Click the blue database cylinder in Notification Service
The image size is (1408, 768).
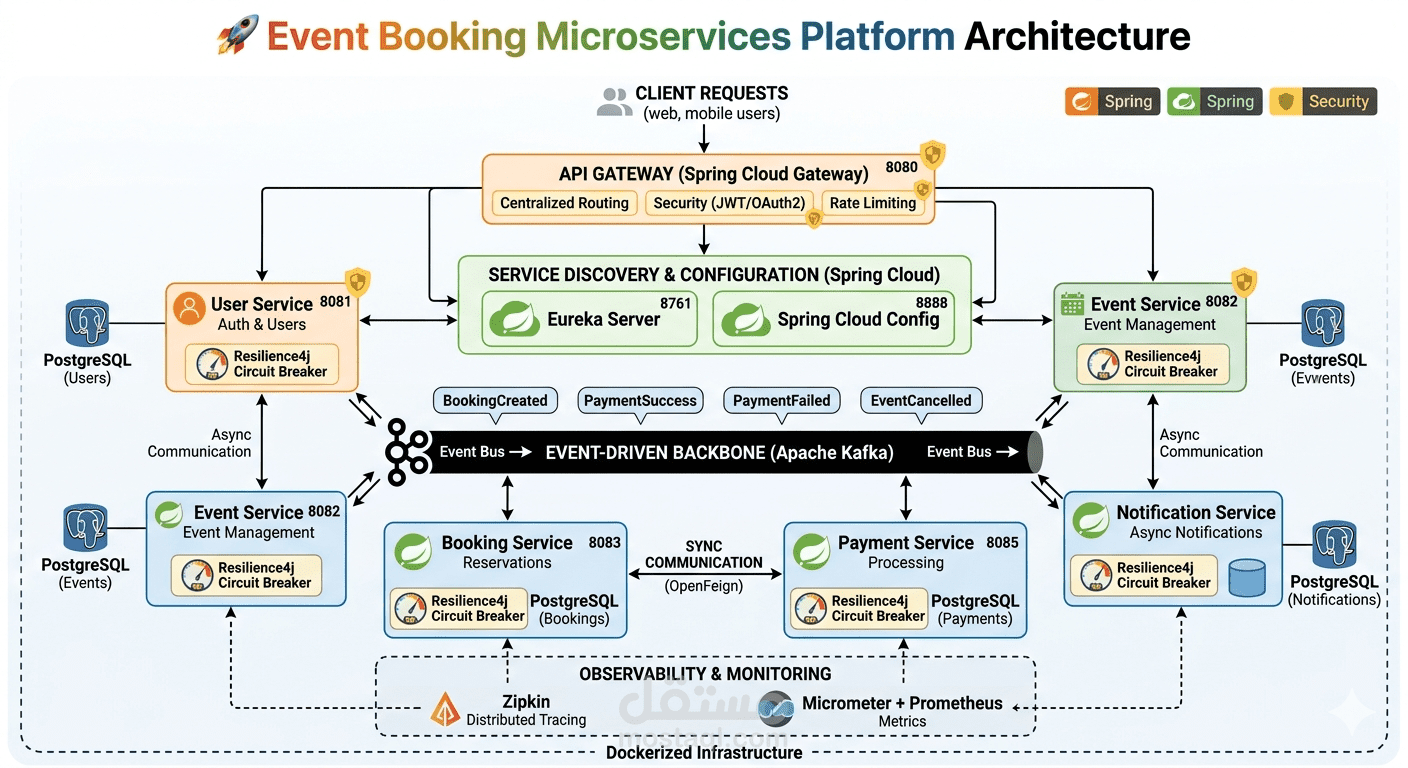click(1246, 577)
